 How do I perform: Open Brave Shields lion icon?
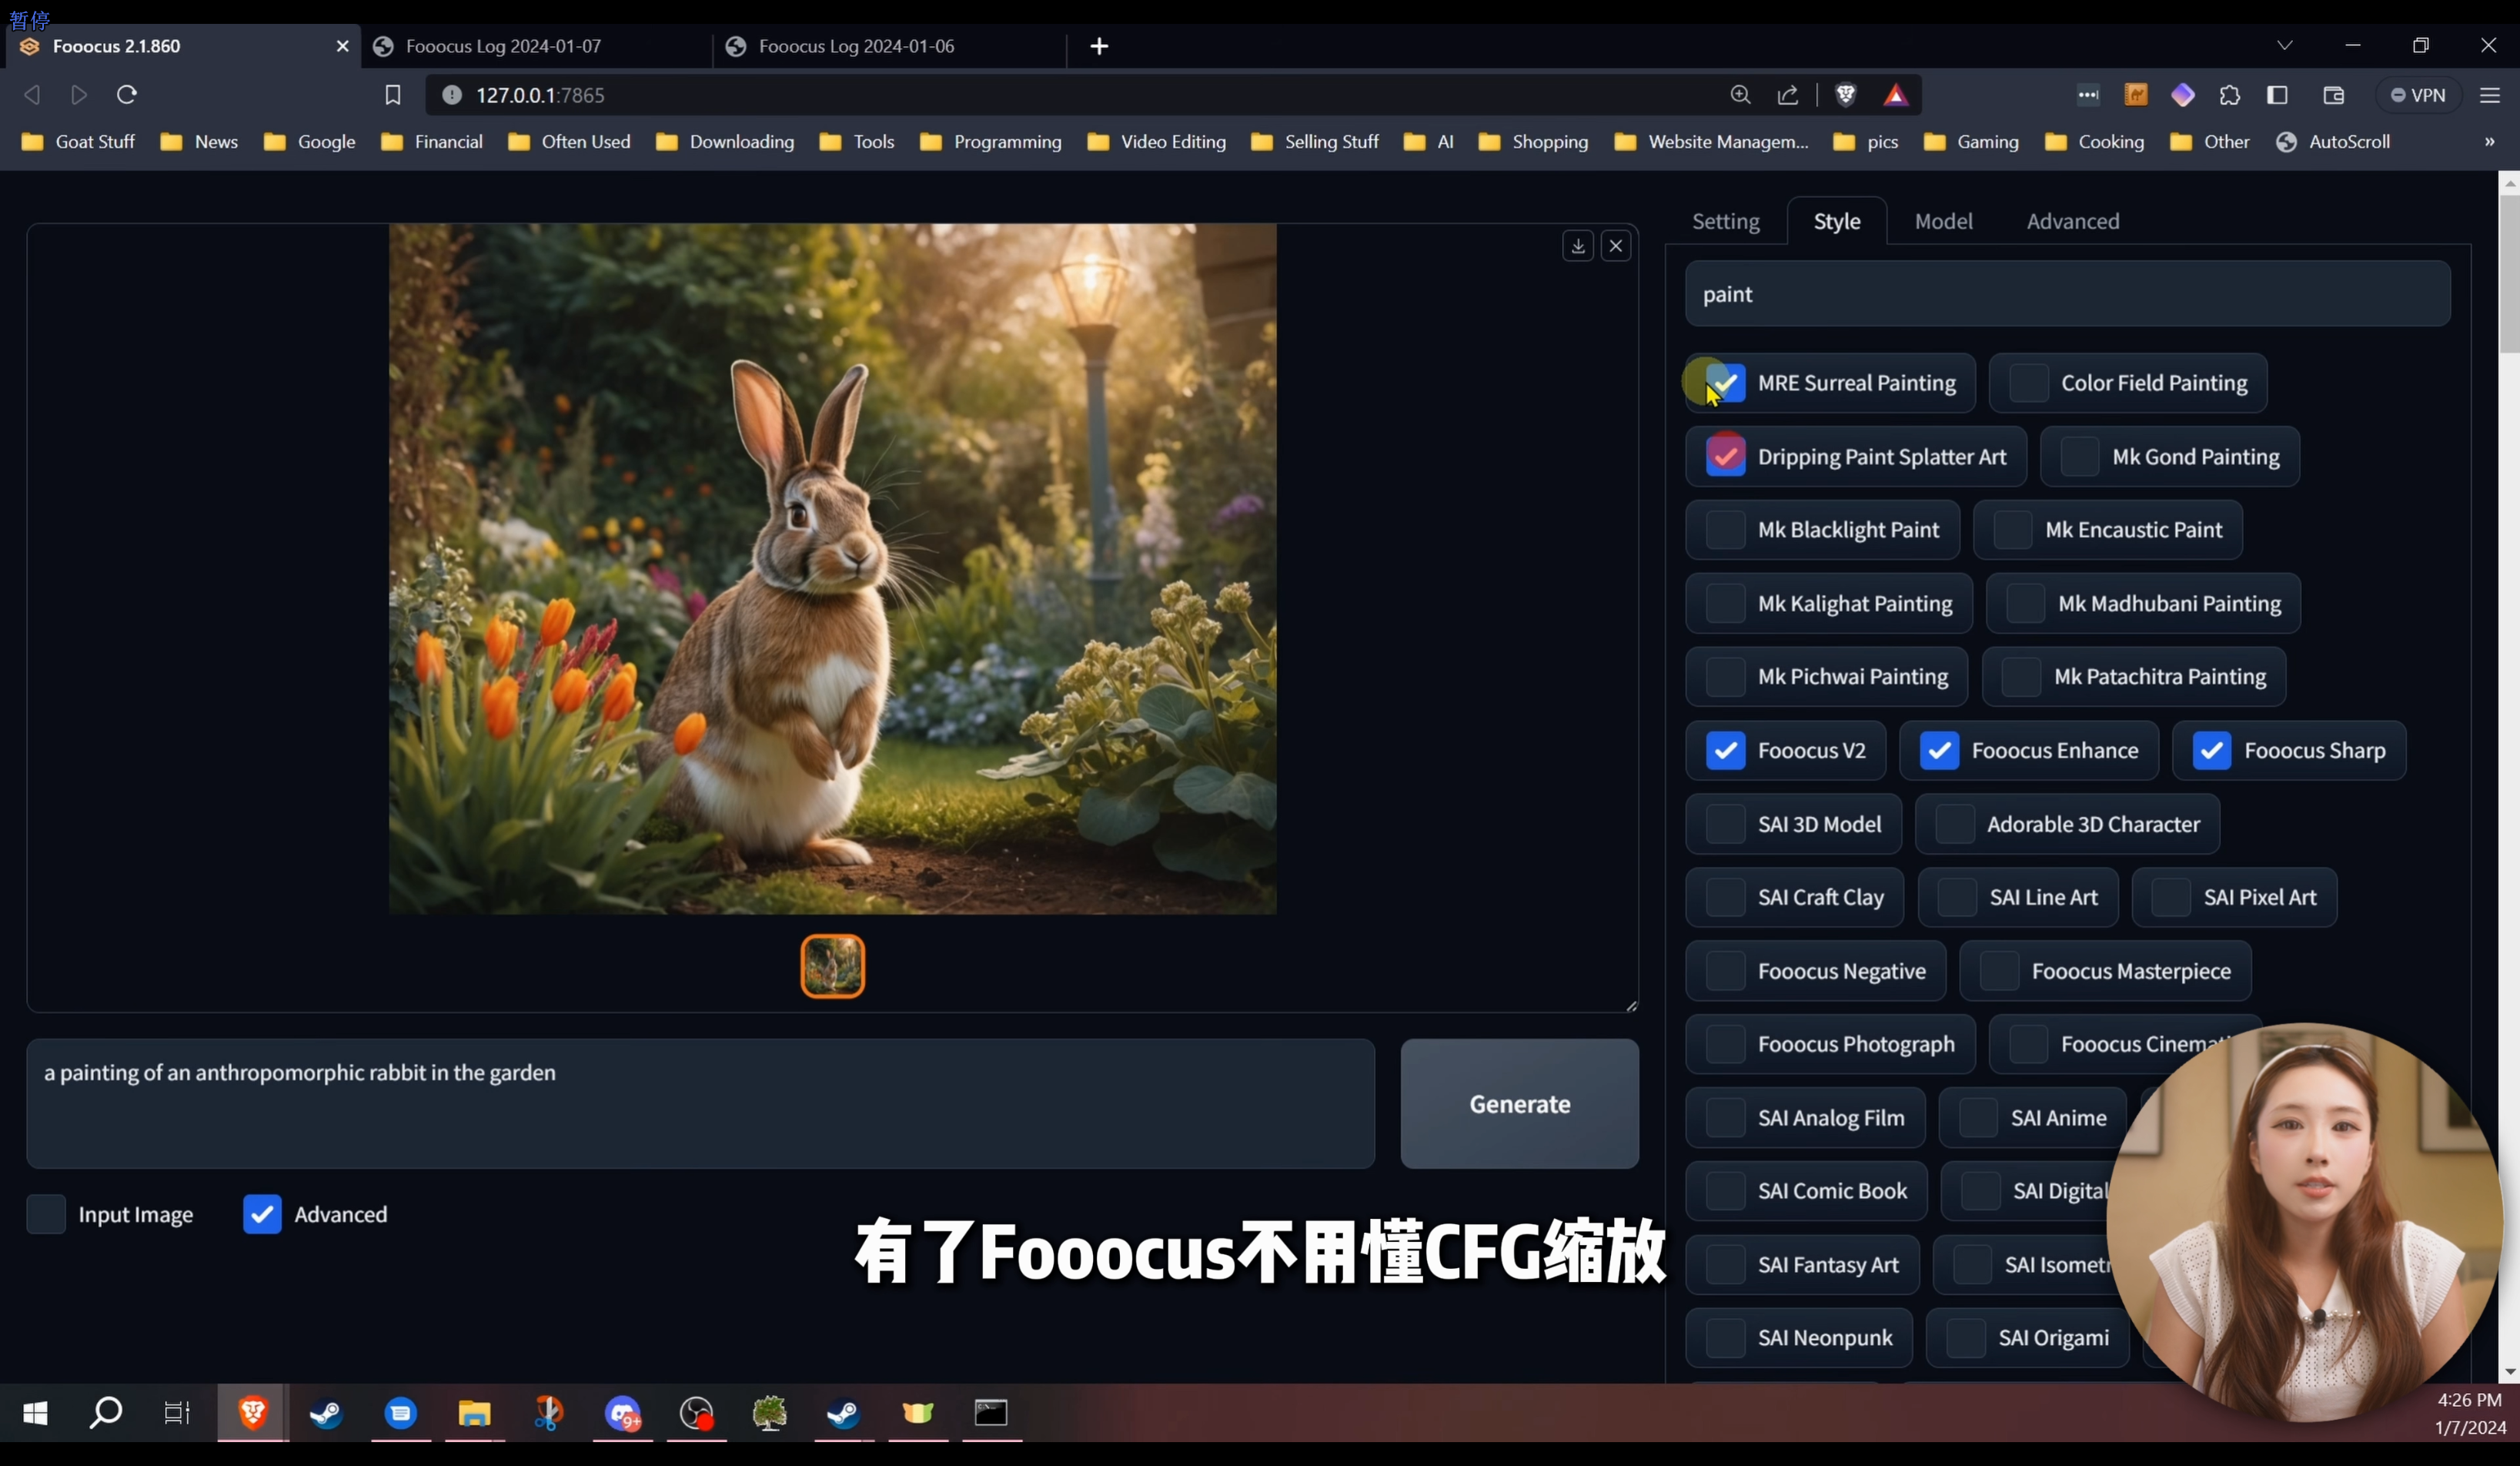coord(1846,95)
